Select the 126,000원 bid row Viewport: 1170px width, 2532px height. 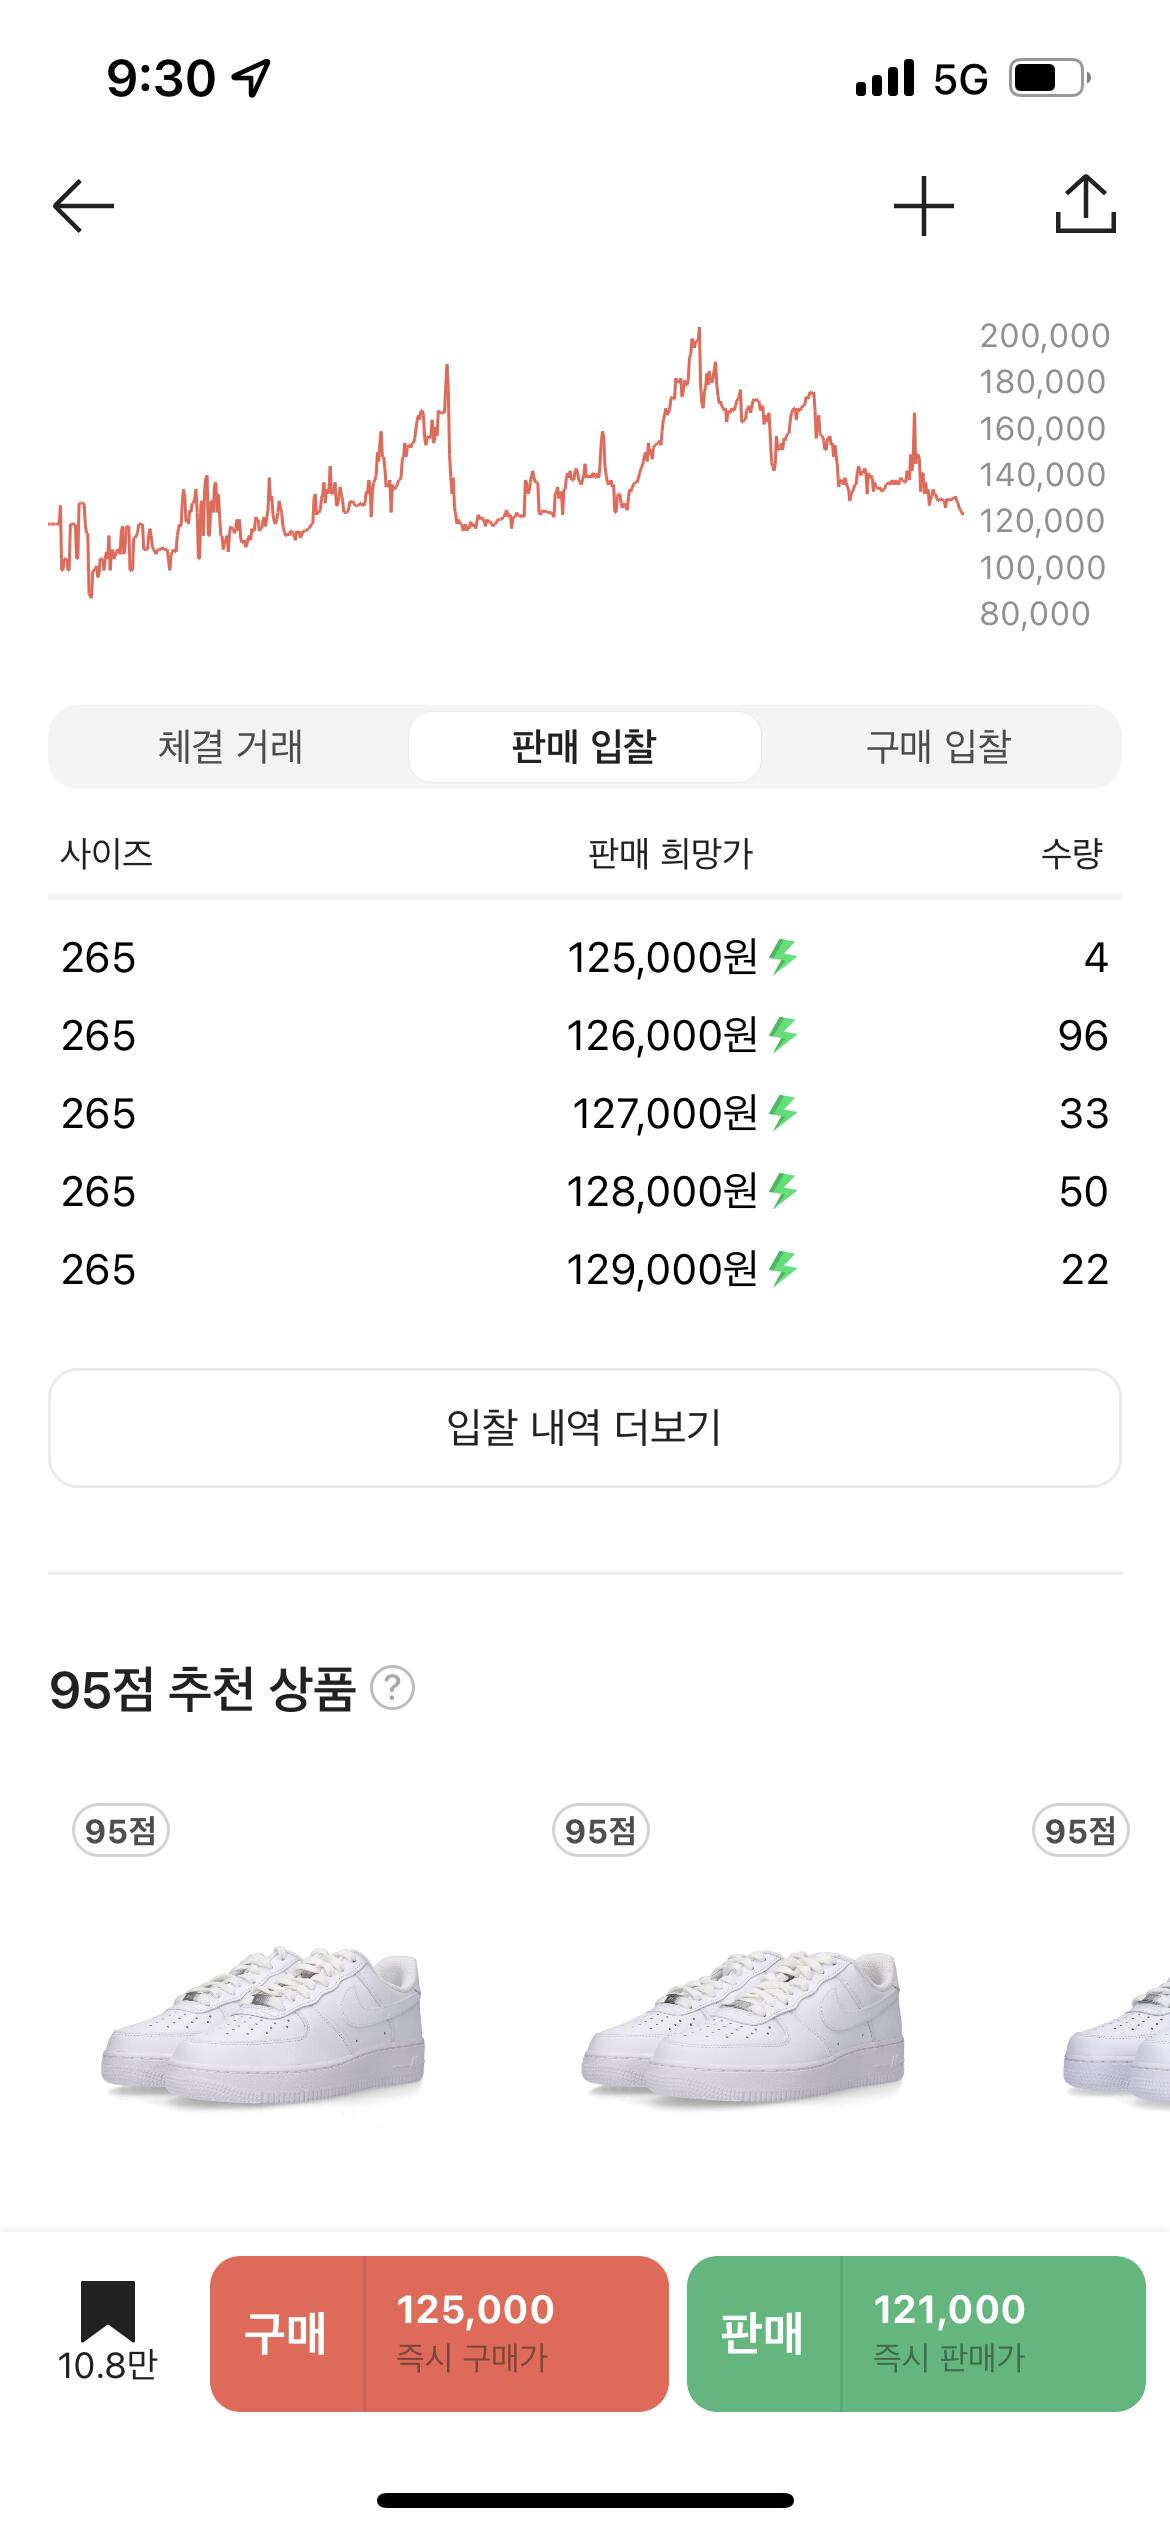(x=584, y=1035)
